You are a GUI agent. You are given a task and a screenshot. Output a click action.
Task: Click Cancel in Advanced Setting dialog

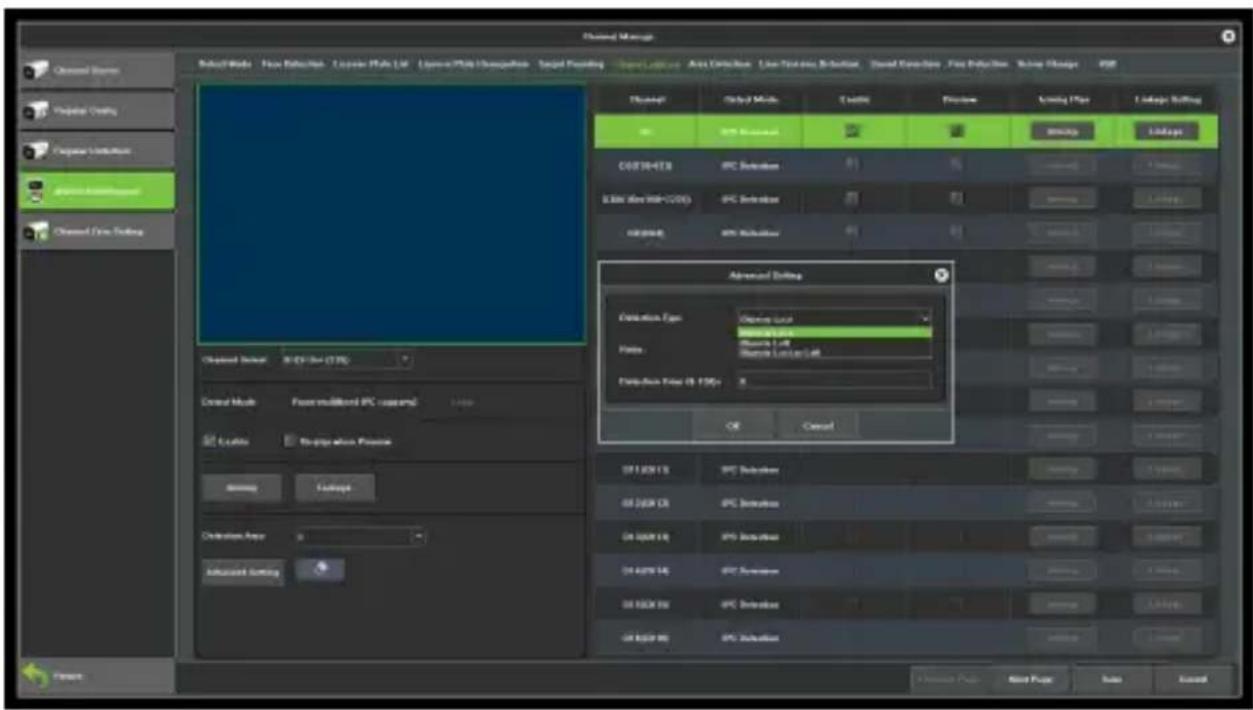[817, 425]
